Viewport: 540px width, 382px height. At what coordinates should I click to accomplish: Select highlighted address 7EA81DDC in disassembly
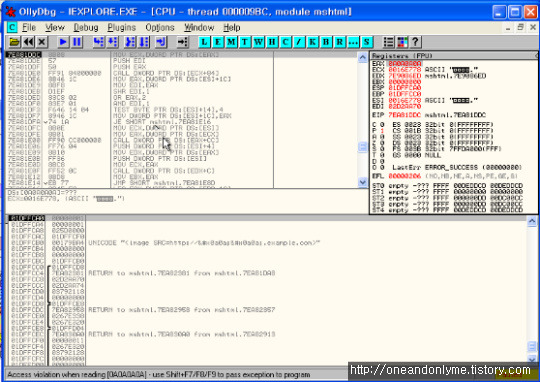click(24, 55)
